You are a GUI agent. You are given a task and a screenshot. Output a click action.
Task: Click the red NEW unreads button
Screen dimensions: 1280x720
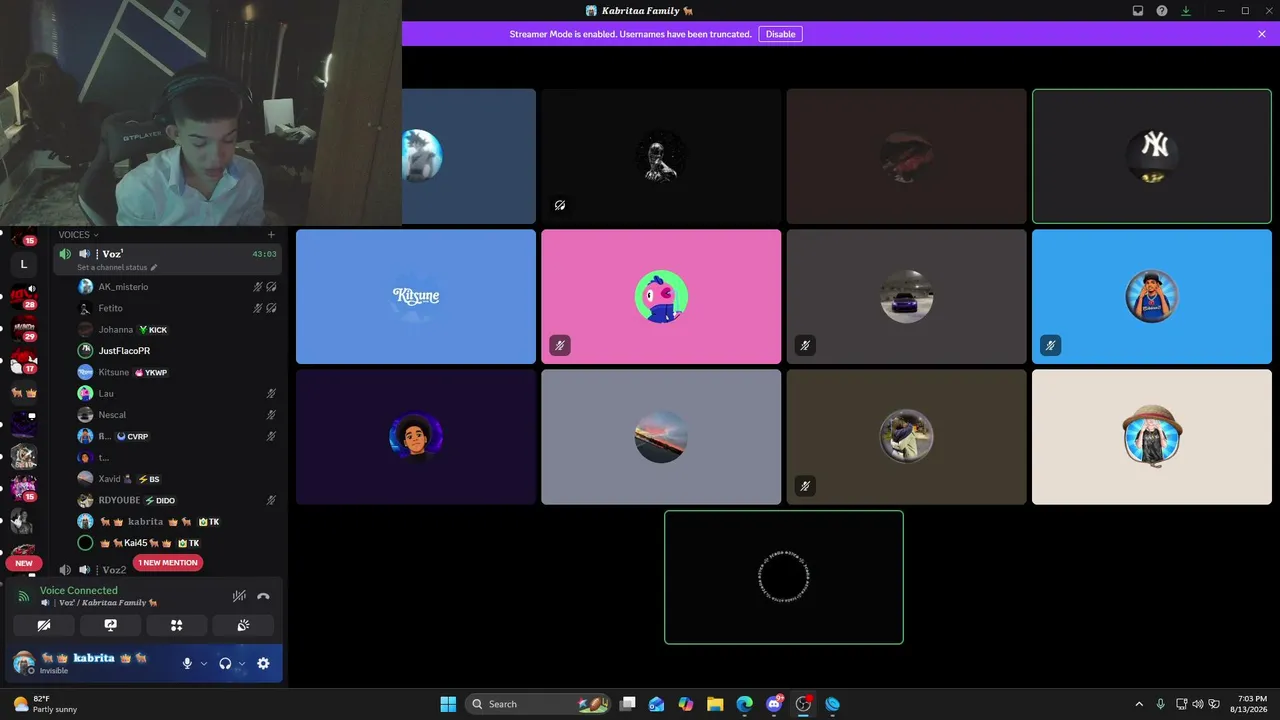(24, 563)
